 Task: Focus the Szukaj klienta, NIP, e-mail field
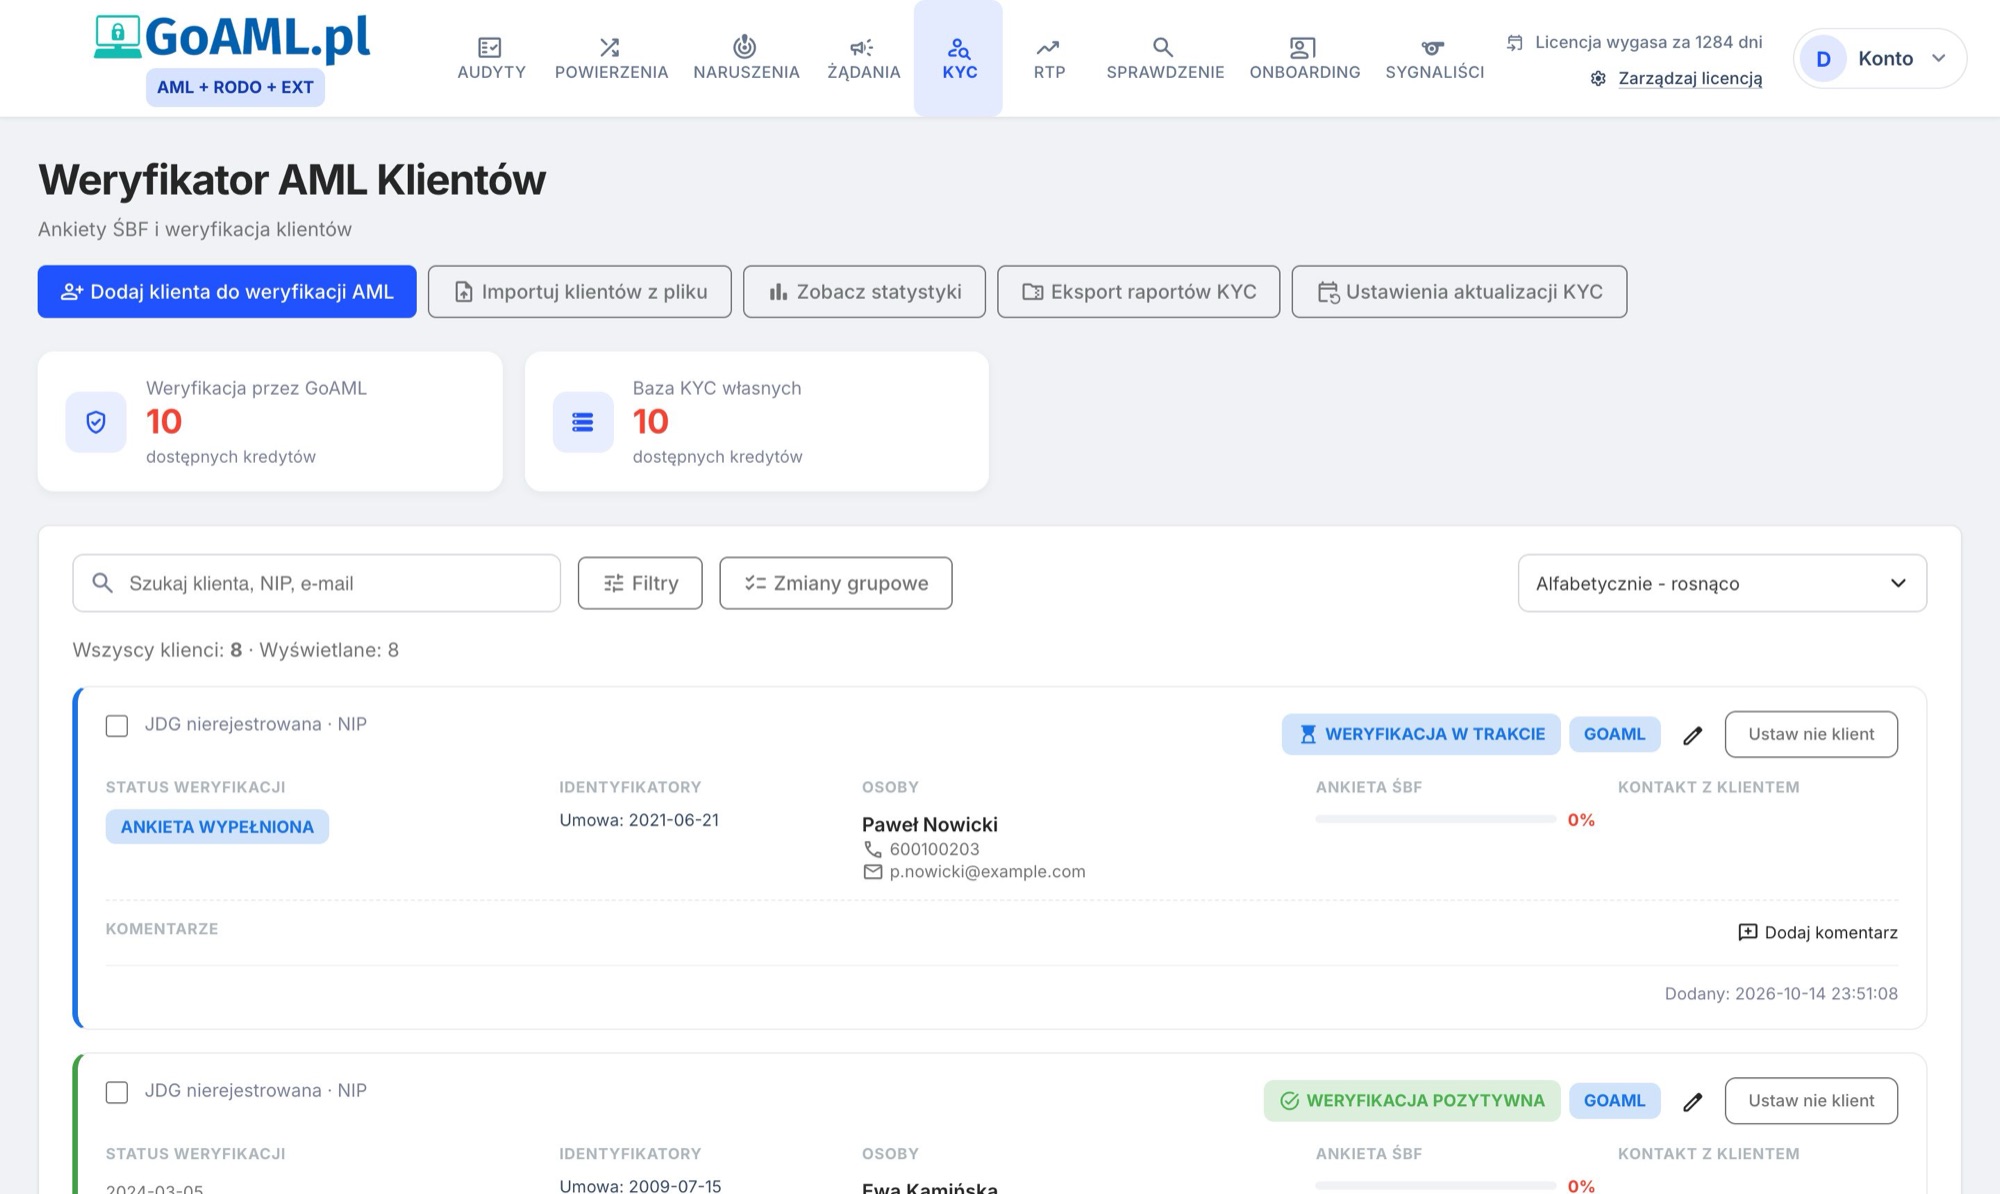click(316, 583)
